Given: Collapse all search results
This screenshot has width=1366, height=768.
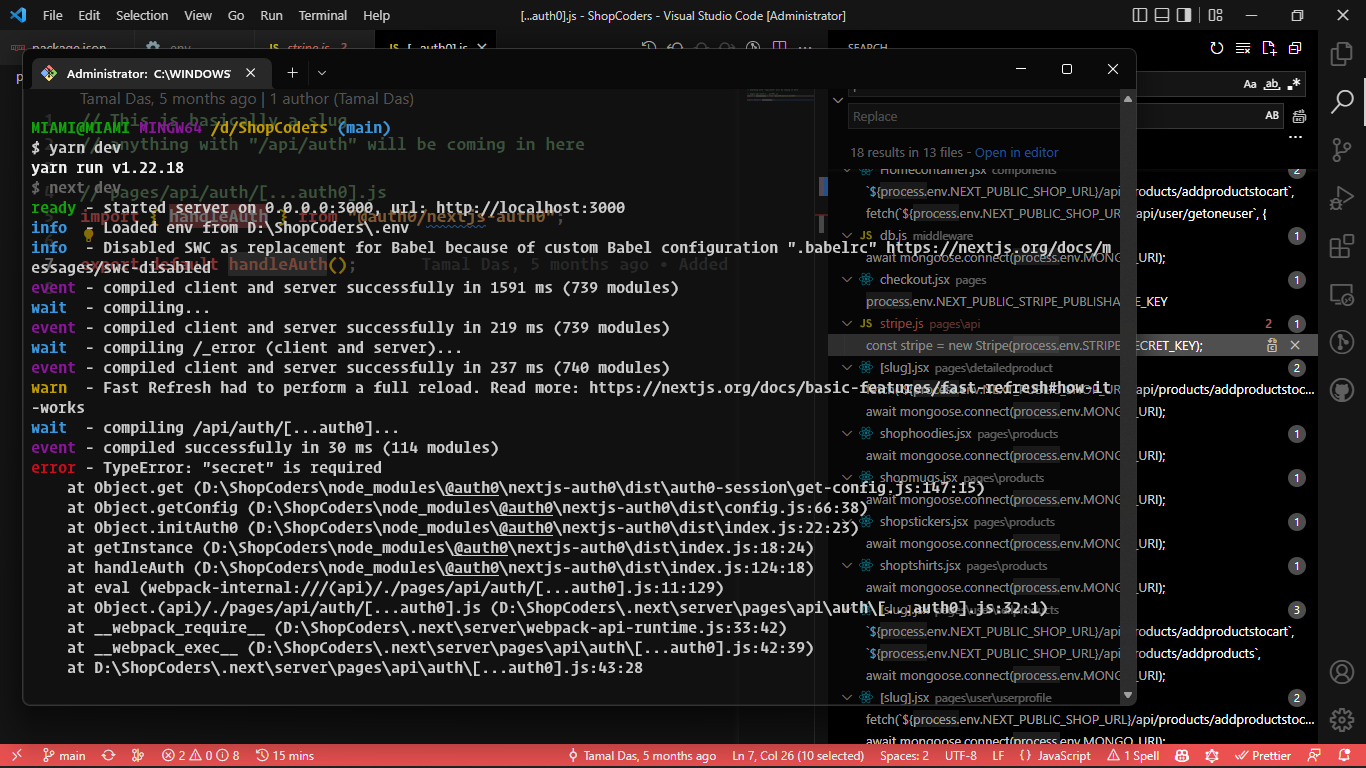Looking at the screenshot, I should tap(1295, 48).
